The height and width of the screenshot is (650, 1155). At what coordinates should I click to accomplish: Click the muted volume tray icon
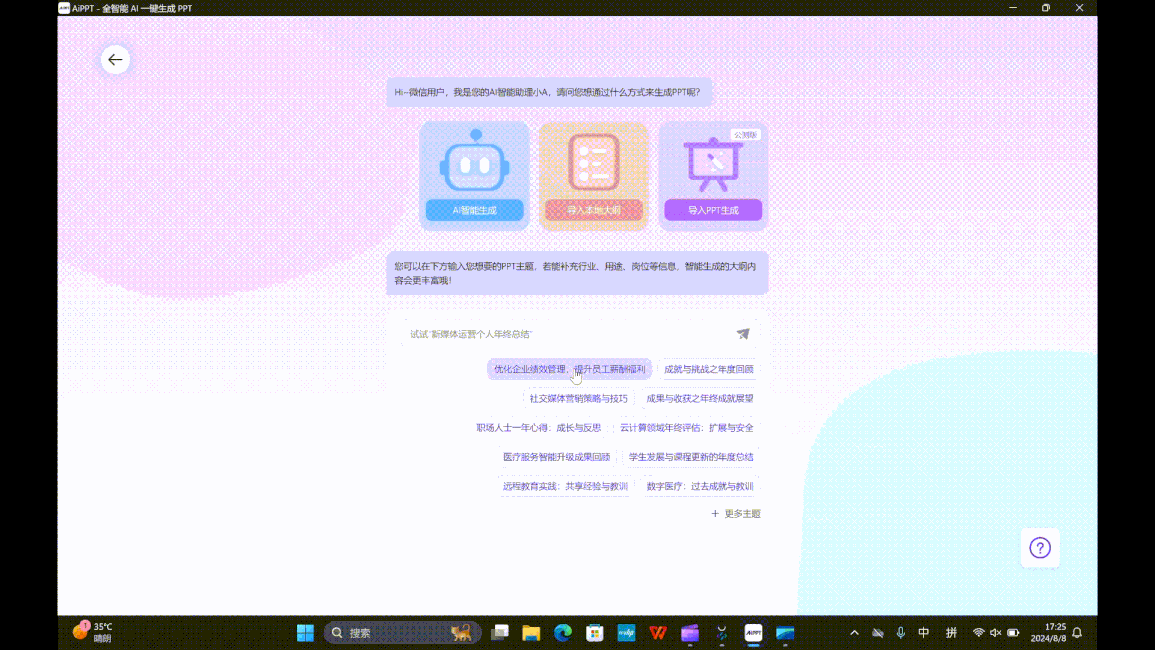(995, 632)
